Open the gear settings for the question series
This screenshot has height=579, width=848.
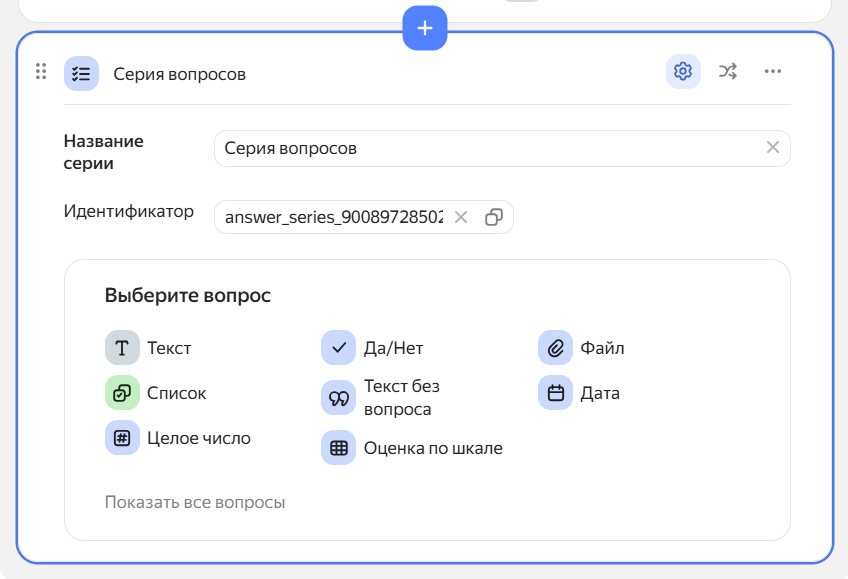click(x=683, y=72)
